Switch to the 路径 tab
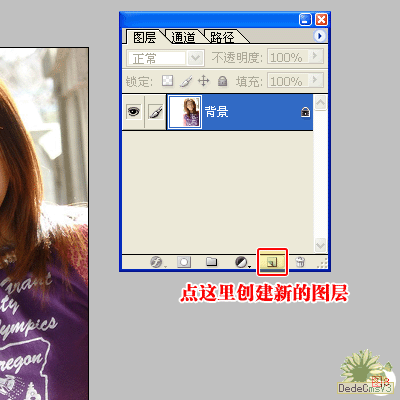This screenshot has height=400, width=400. click(x=222, y=37)
